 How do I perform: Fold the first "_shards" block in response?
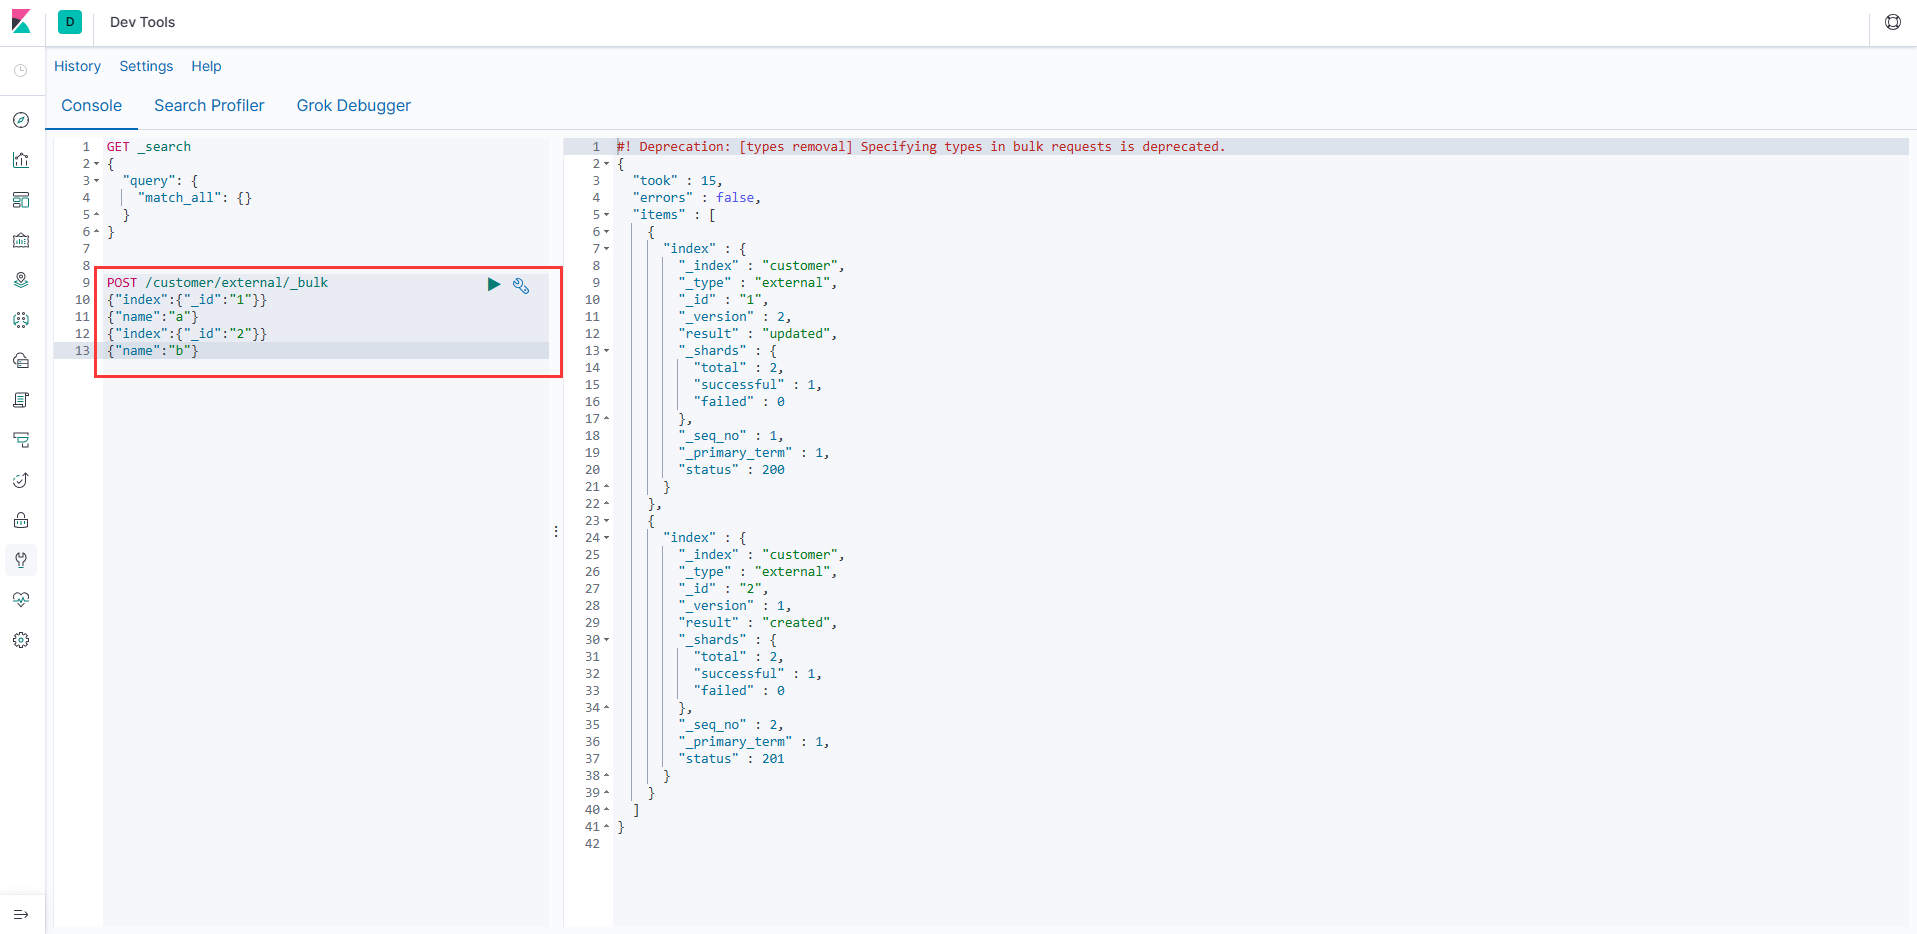607,351
